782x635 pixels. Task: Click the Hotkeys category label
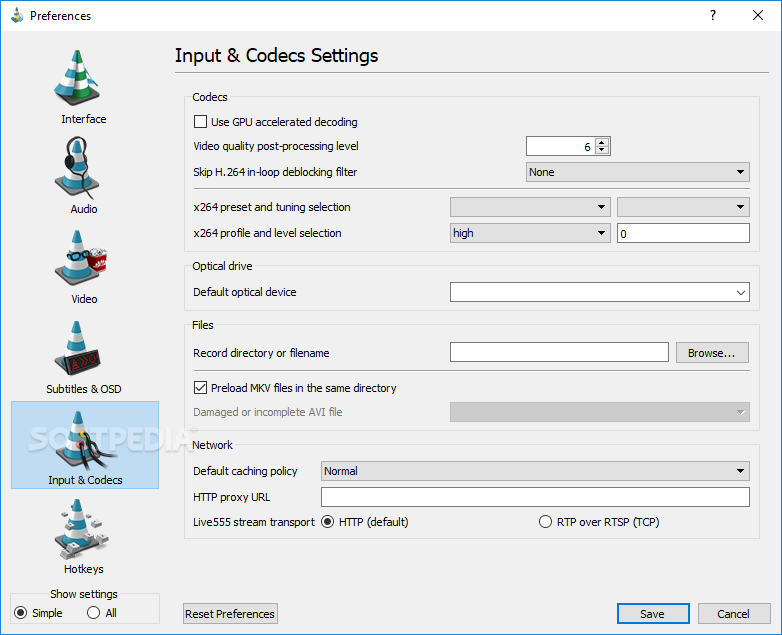click(x=84, y=569)
